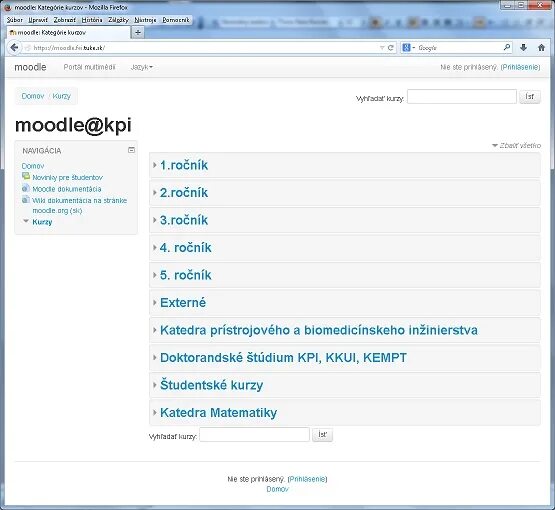Open the Záložky menu

tap(118, 20)
